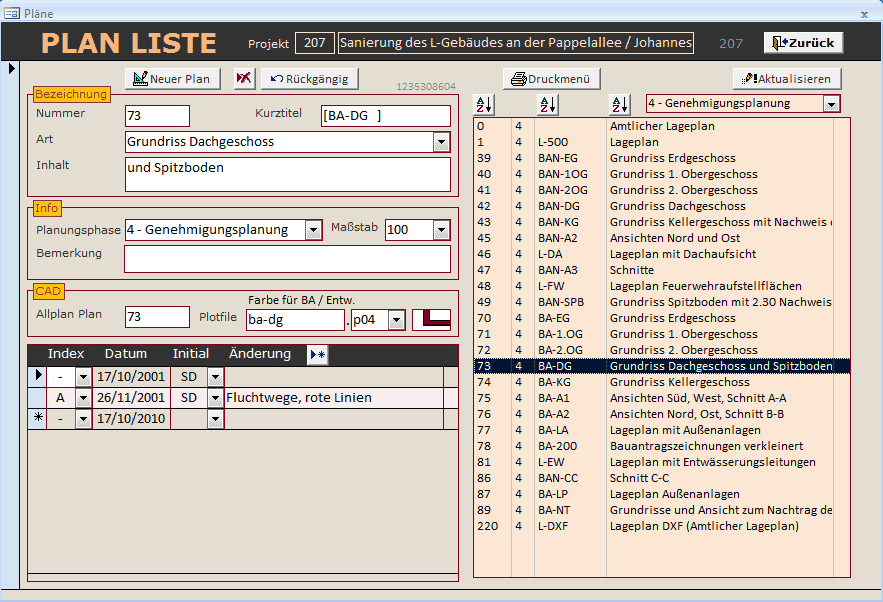Go back using the Zurück button
The height and width of the screenshot is (602, 883).
(803, 43)
